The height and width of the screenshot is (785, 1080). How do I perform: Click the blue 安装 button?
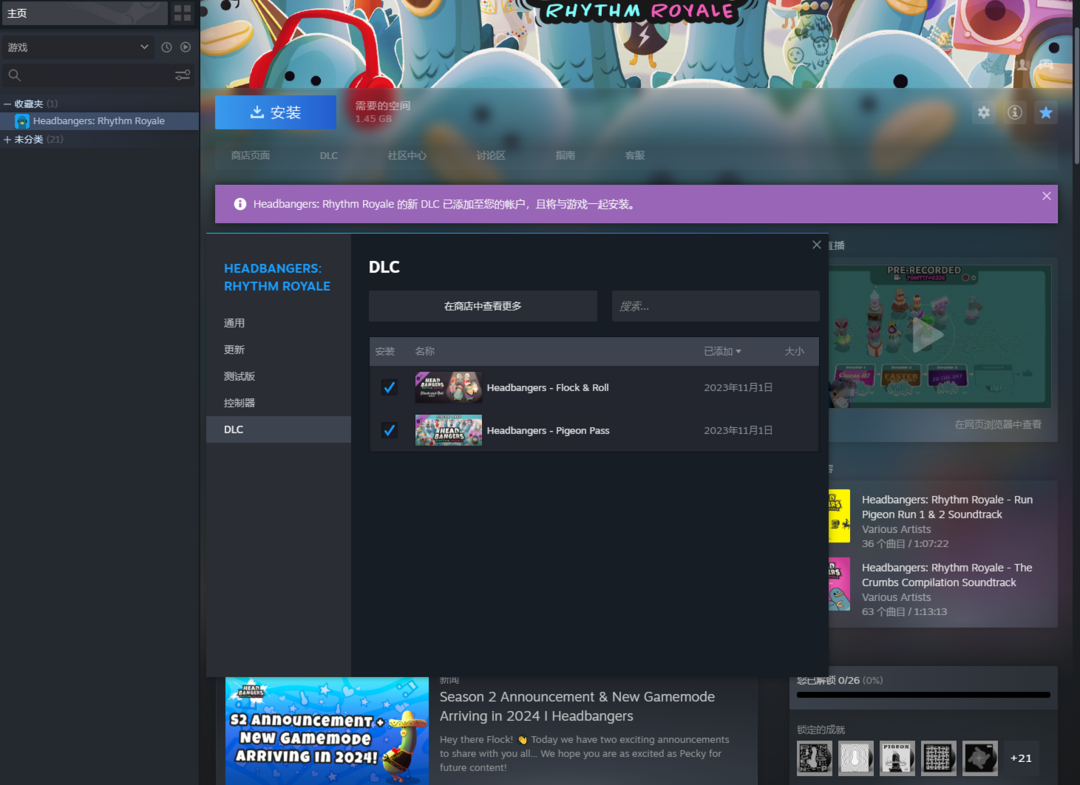point(275,113)
